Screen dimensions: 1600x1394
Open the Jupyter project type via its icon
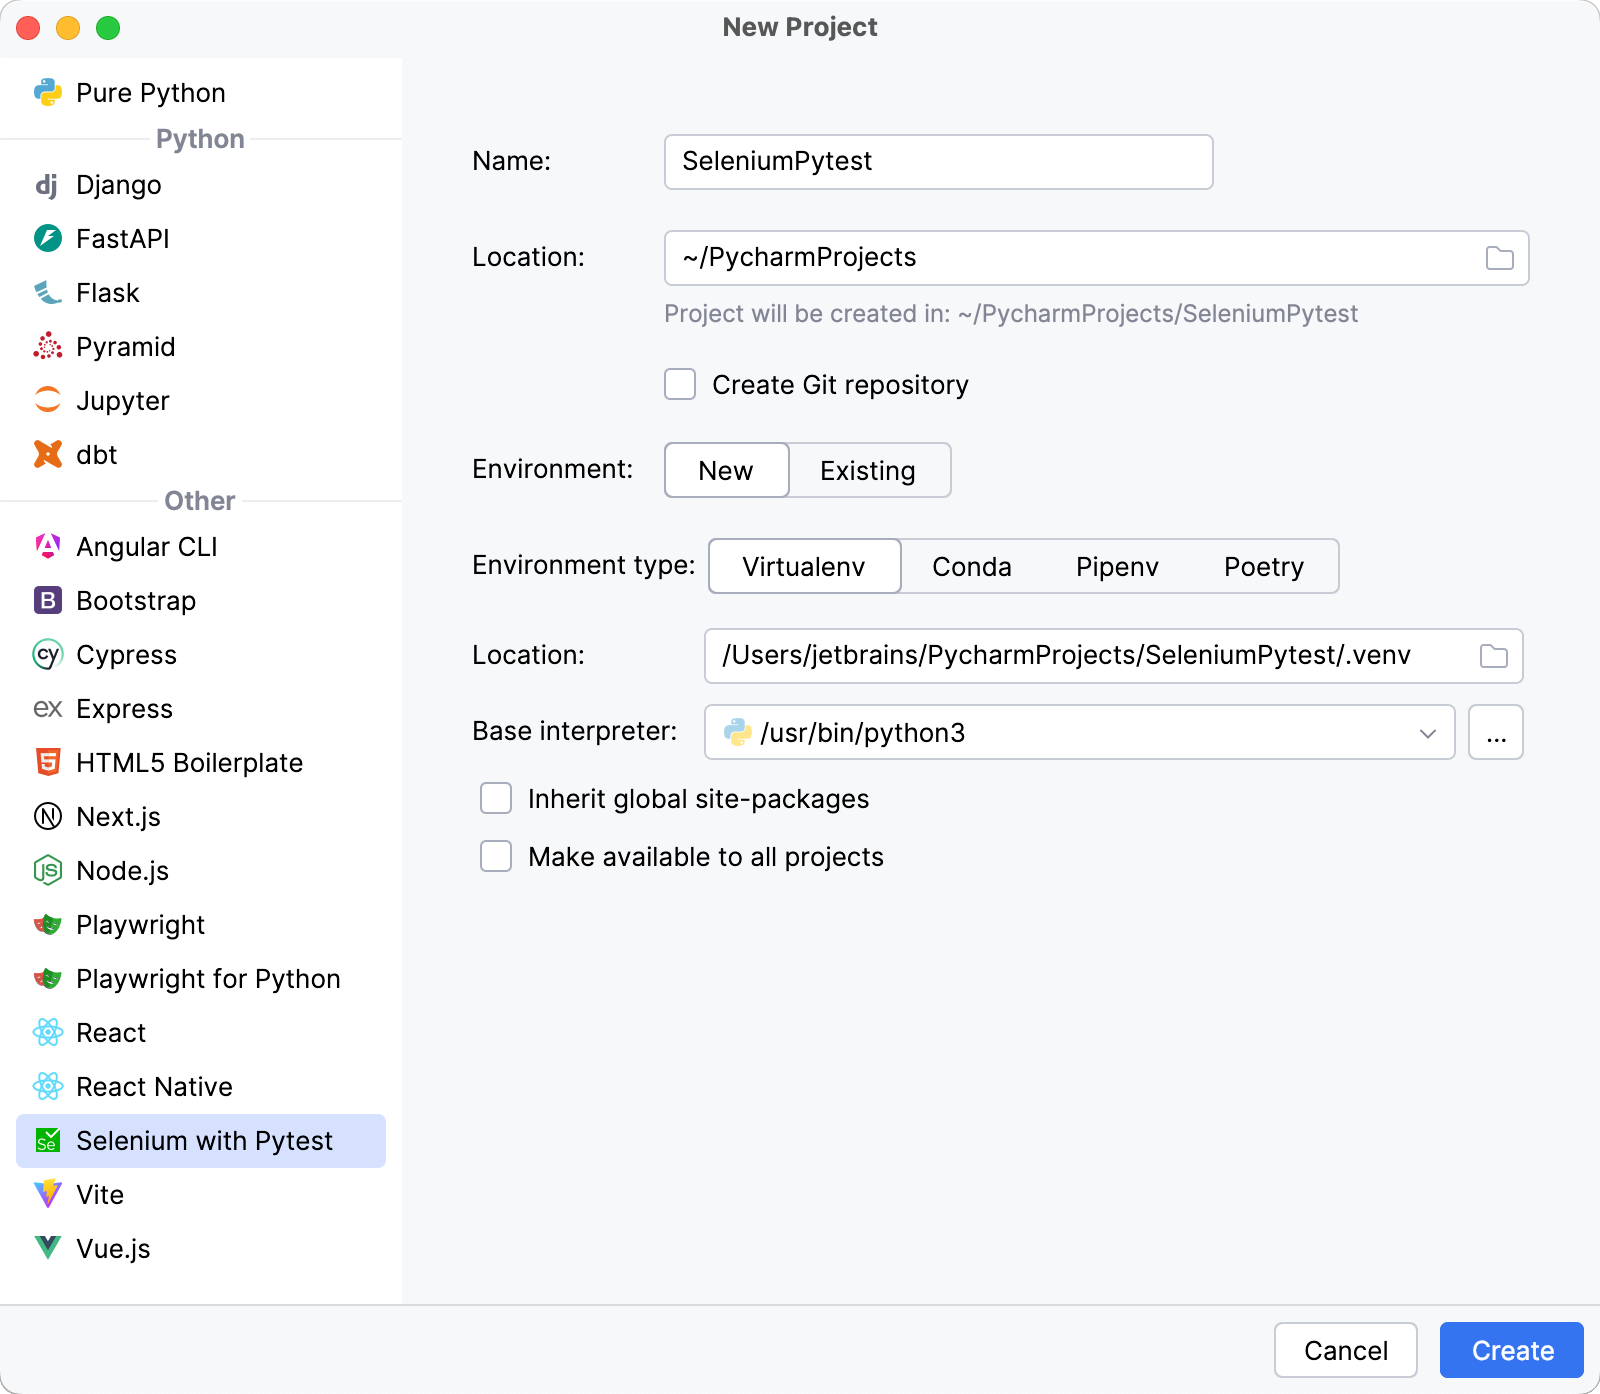[48, 400]
